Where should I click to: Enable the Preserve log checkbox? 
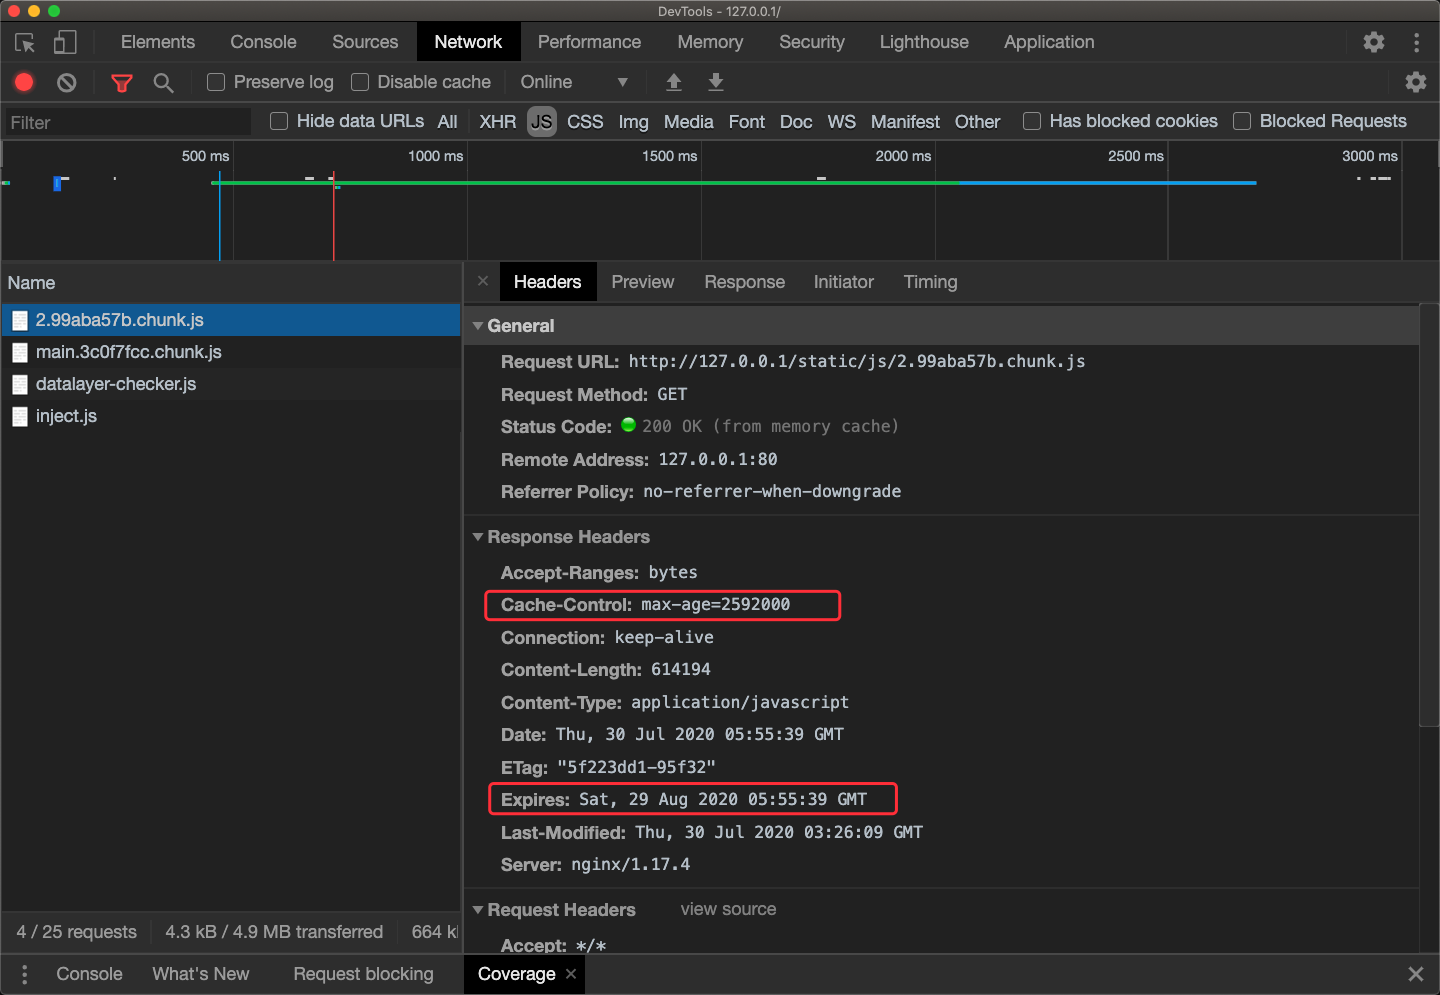click(x=216, y=82)
